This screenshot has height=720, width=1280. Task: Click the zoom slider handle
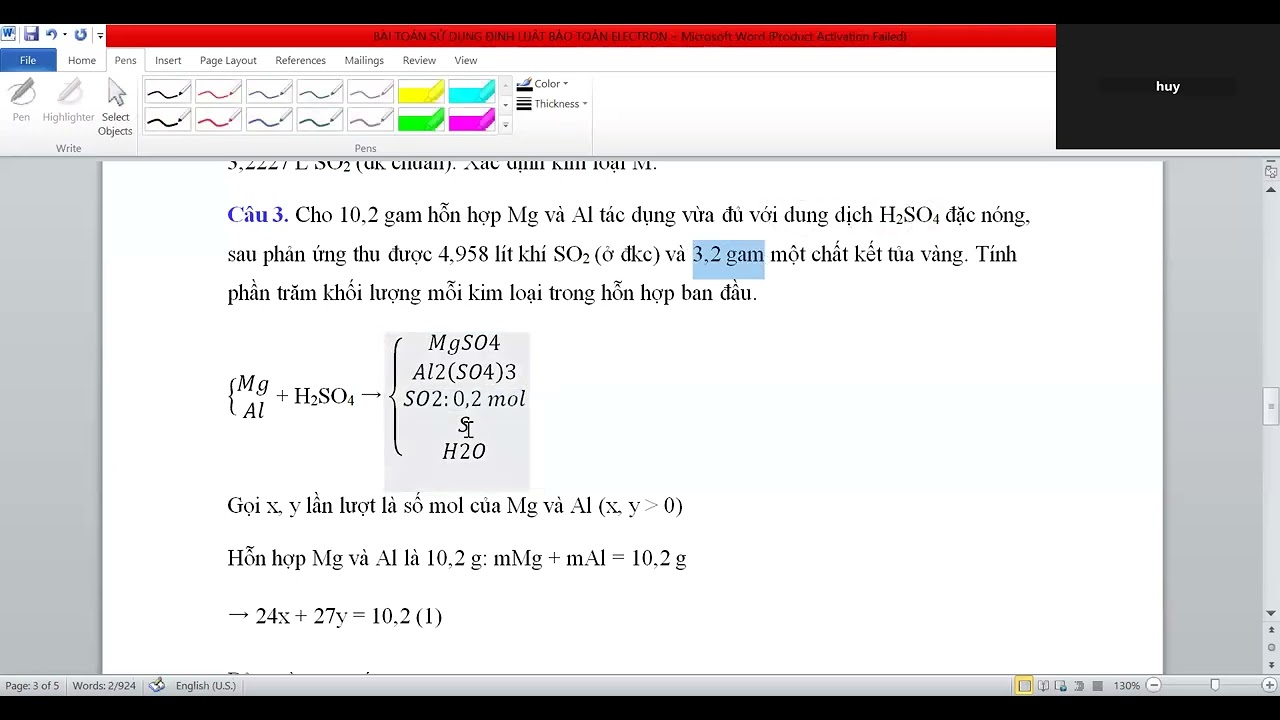pyautogui.click(x=1215, y=685)
